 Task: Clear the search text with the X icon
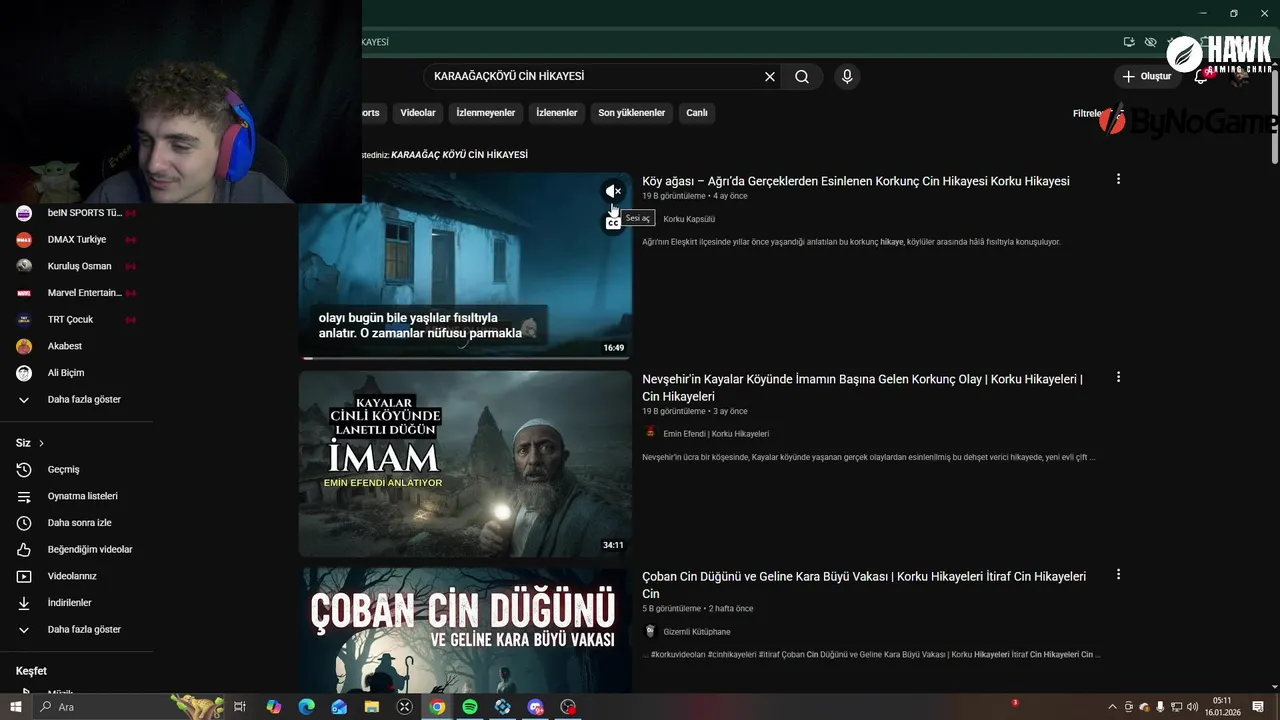point(770,77)
